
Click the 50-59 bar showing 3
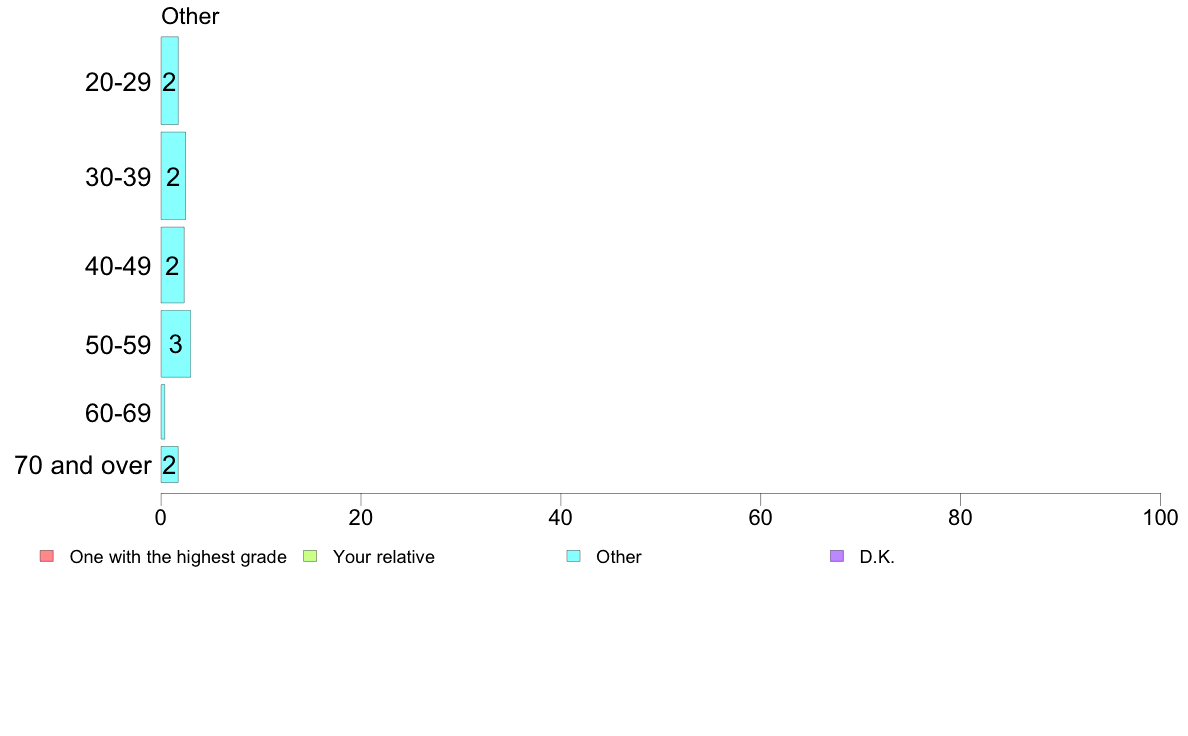[175, 344]
